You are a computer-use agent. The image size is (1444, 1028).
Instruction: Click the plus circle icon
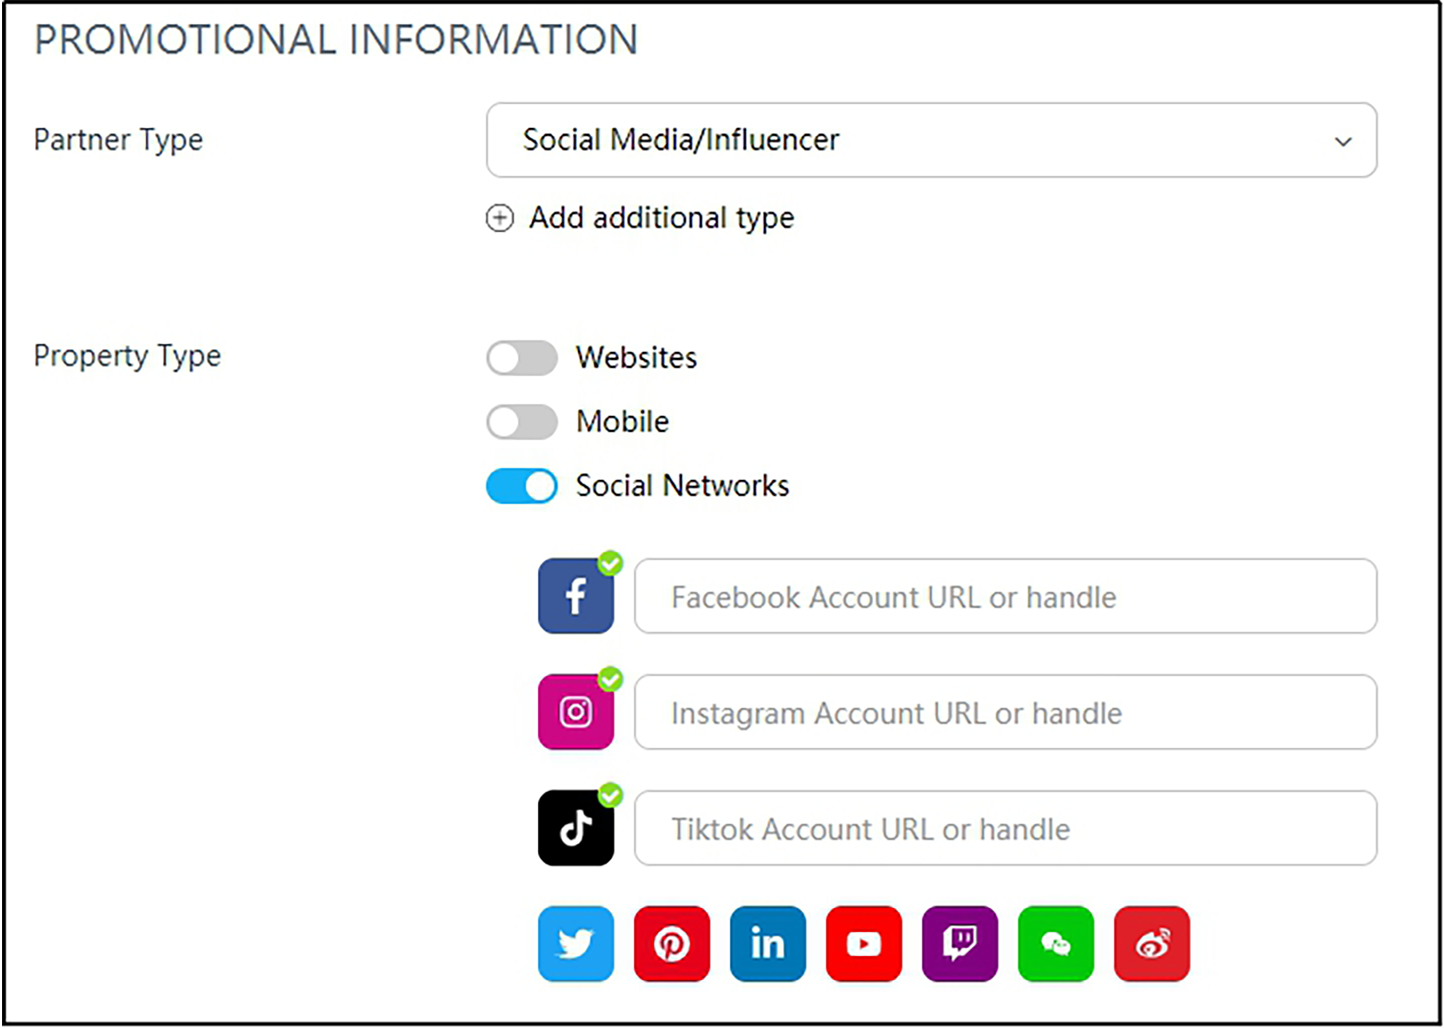point(500,218)
